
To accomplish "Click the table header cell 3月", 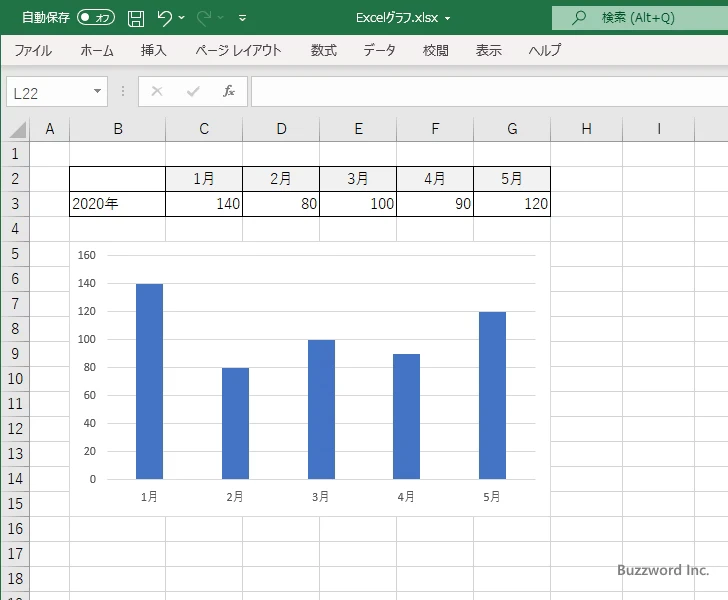I will click(358, 179).
